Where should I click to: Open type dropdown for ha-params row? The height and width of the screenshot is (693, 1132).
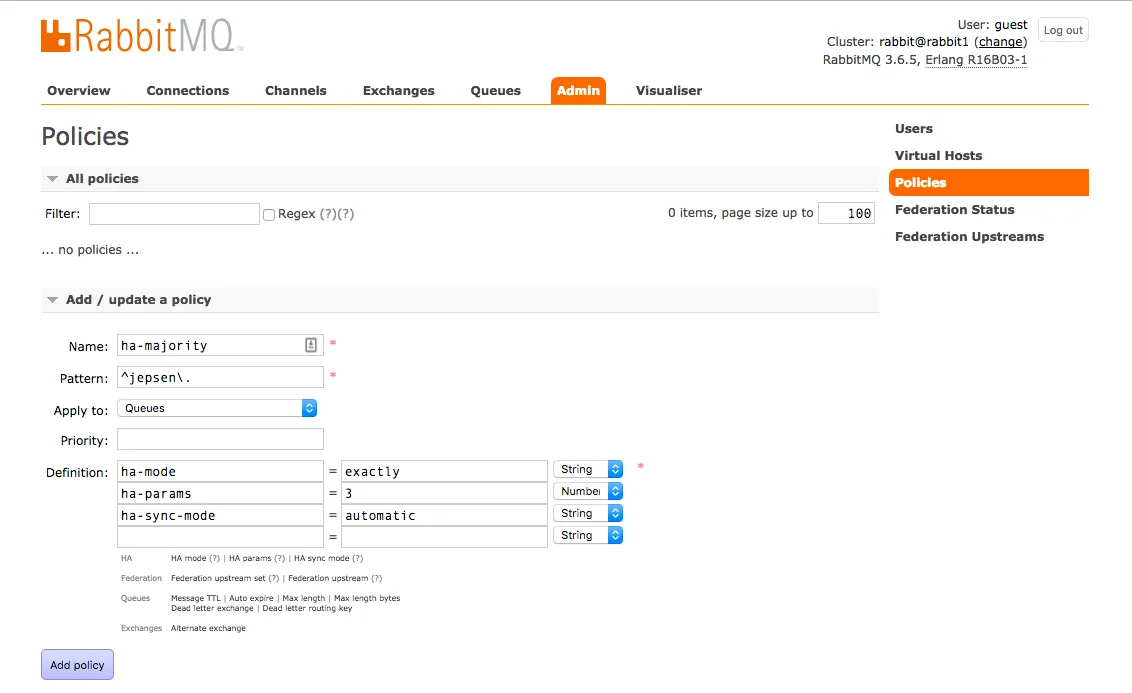[588, 491]
